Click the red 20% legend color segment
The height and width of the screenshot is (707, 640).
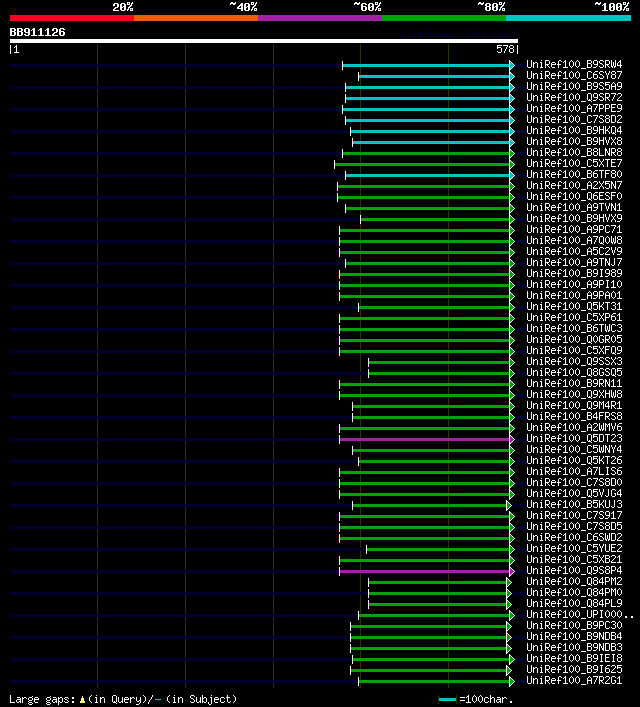pos(72,18)
